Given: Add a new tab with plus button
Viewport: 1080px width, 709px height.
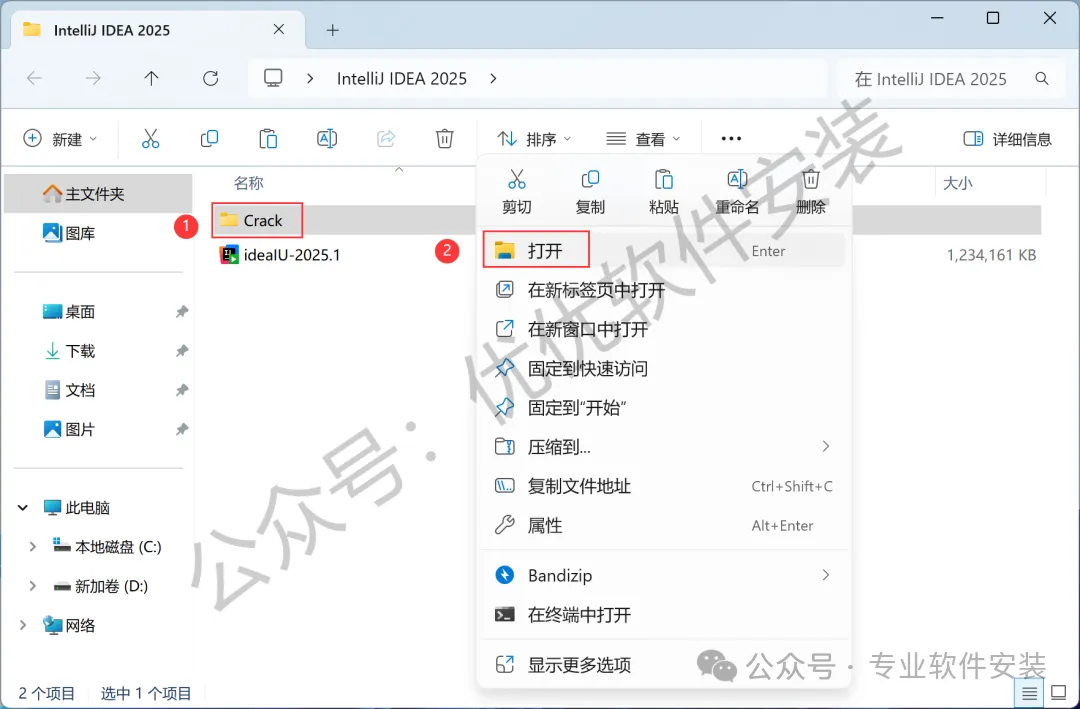Looking at the screenshot, I should [x=333, y=30].
